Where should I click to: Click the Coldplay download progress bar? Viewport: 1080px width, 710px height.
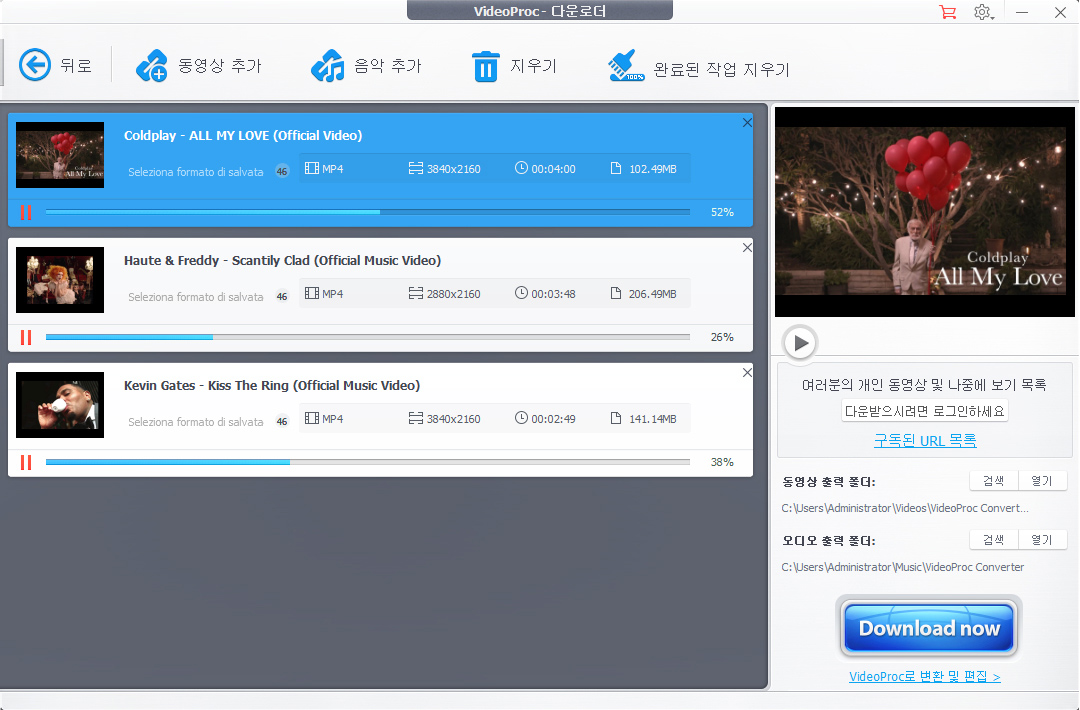point(367,212)
